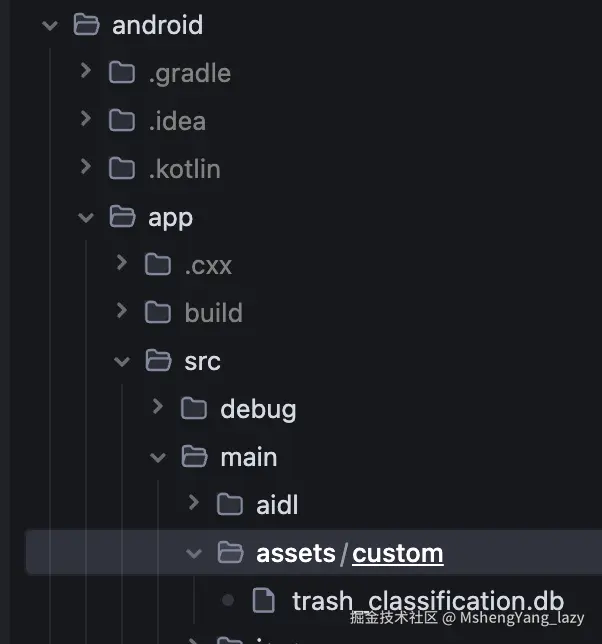
Task: Click the .kotlin folder icon
Action: tap(122, 169)
